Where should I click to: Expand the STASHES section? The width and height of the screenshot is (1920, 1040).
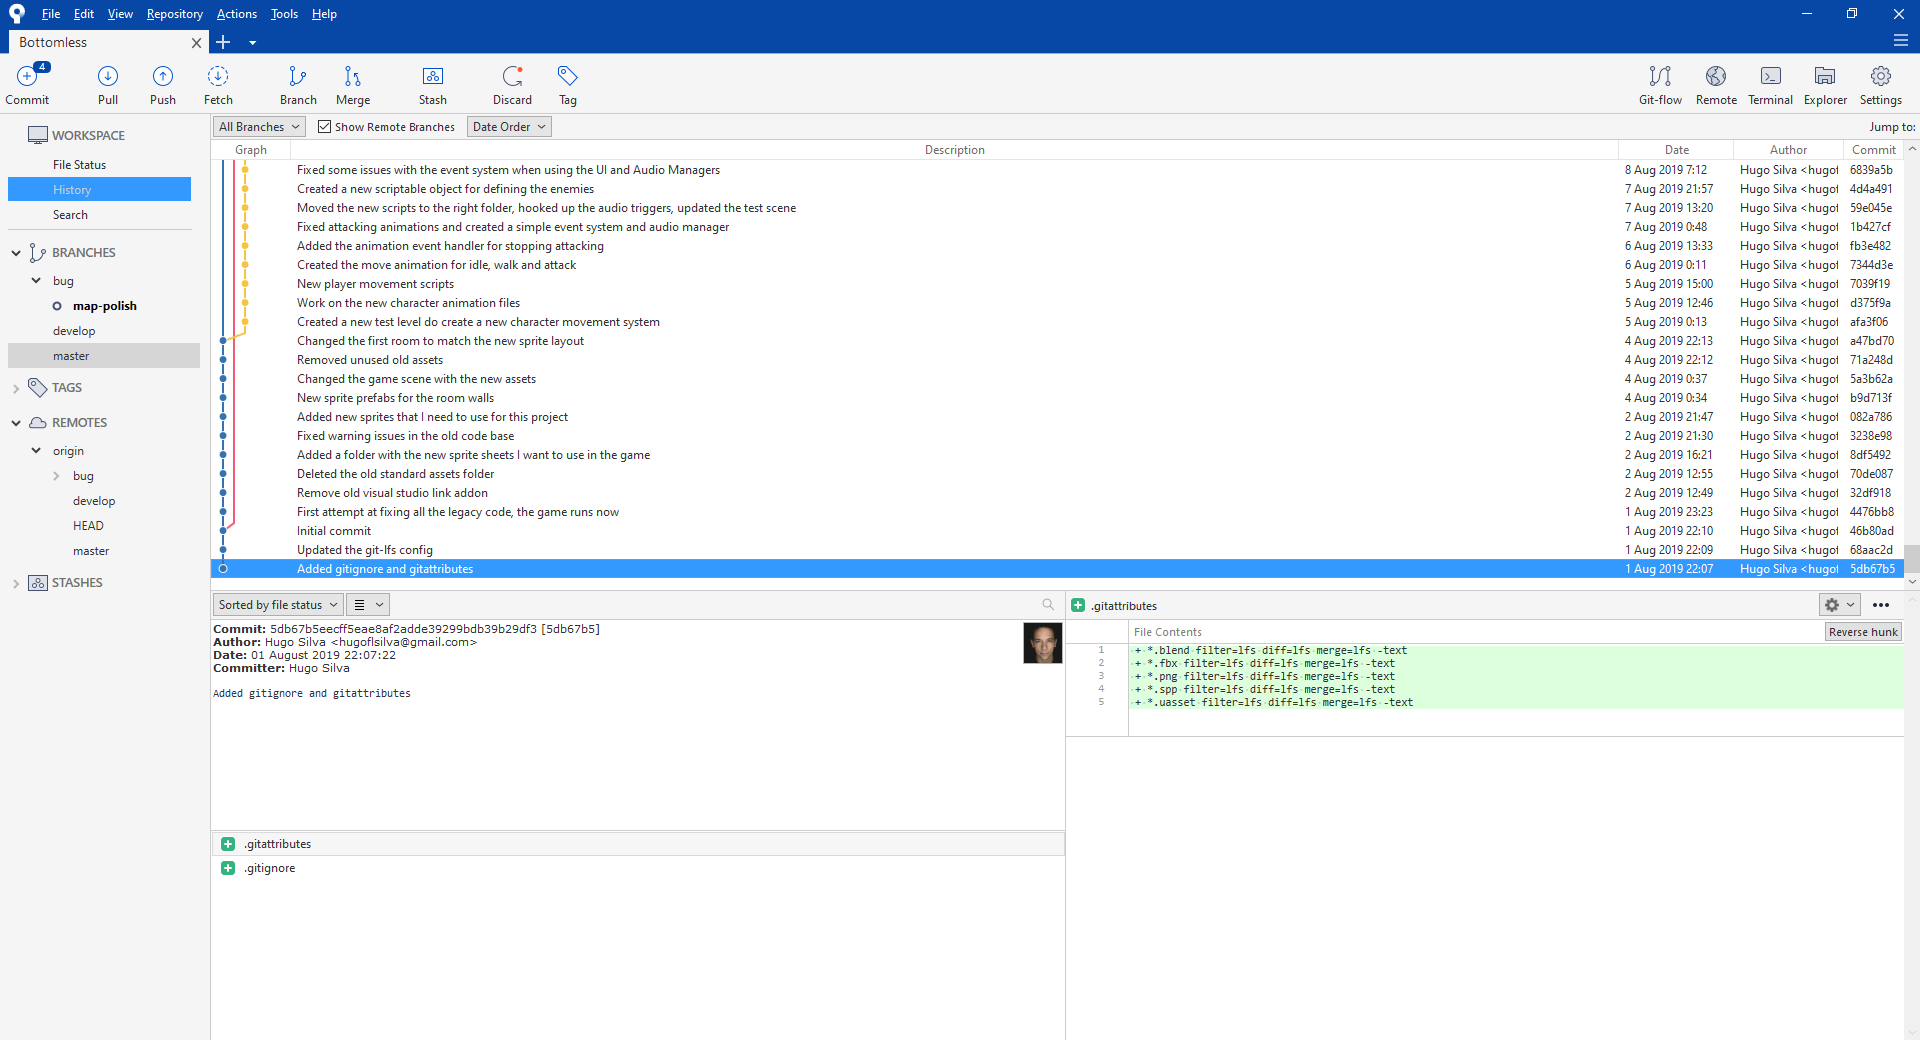click(16, 583)
